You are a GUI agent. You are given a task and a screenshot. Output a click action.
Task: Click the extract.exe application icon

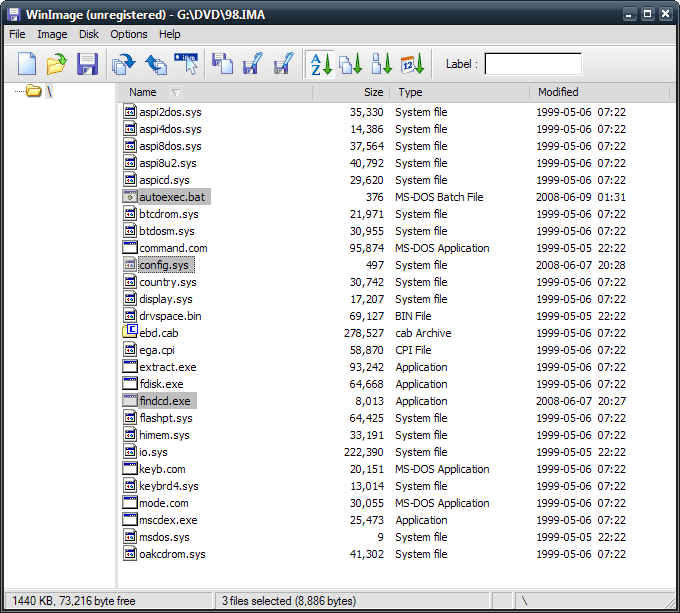130,366
